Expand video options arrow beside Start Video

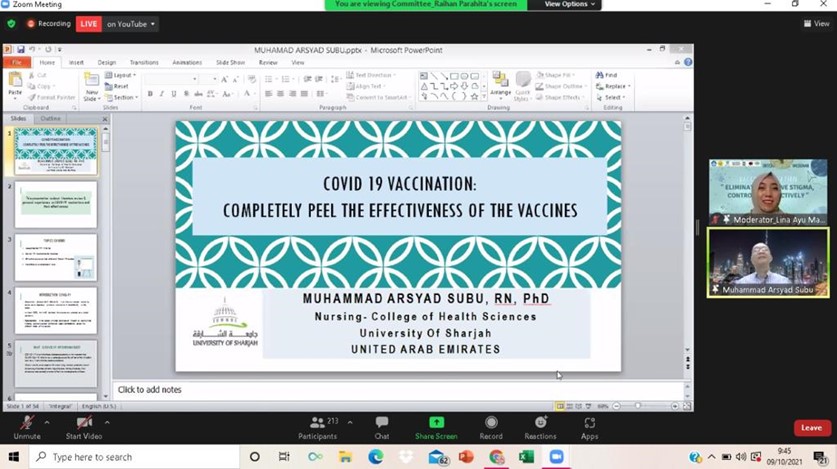coord(107,421)
